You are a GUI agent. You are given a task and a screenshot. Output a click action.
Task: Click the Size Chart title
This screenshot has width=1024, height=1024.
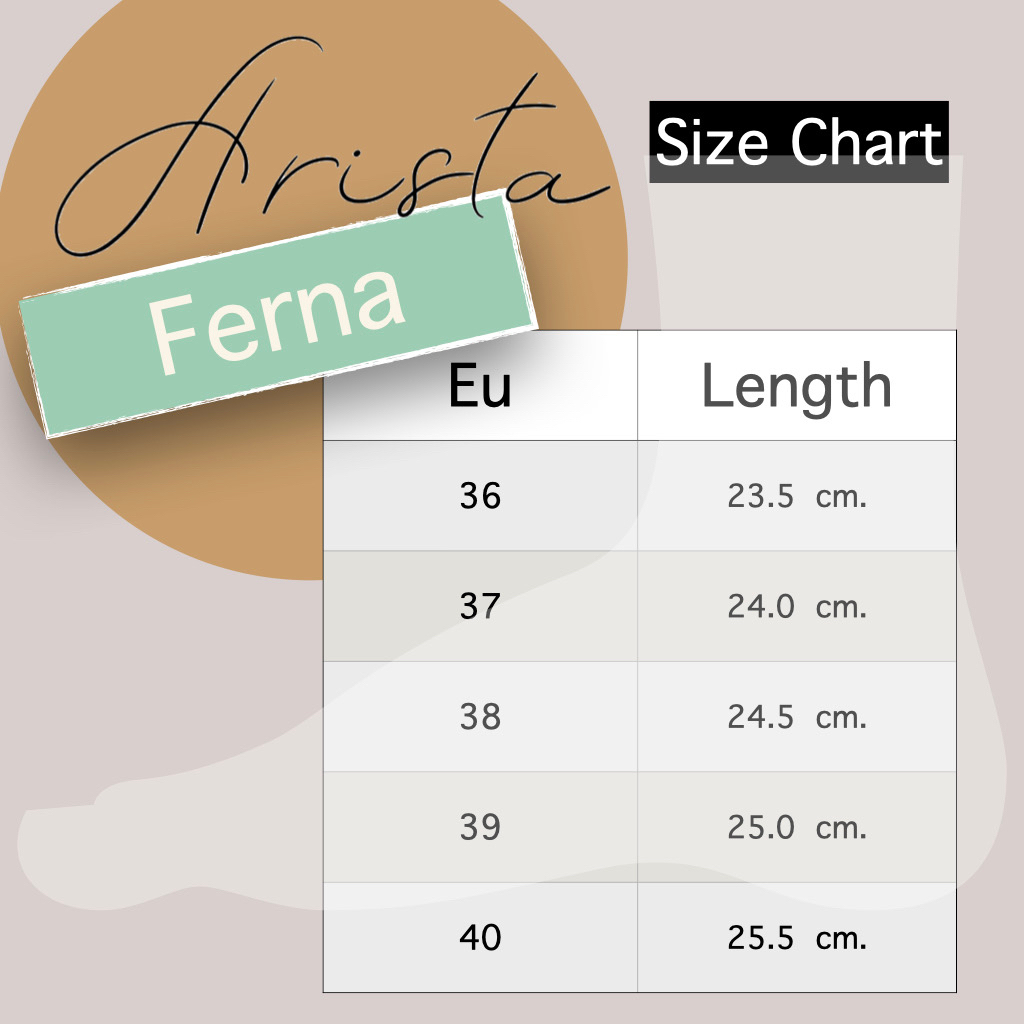[798, 142]
